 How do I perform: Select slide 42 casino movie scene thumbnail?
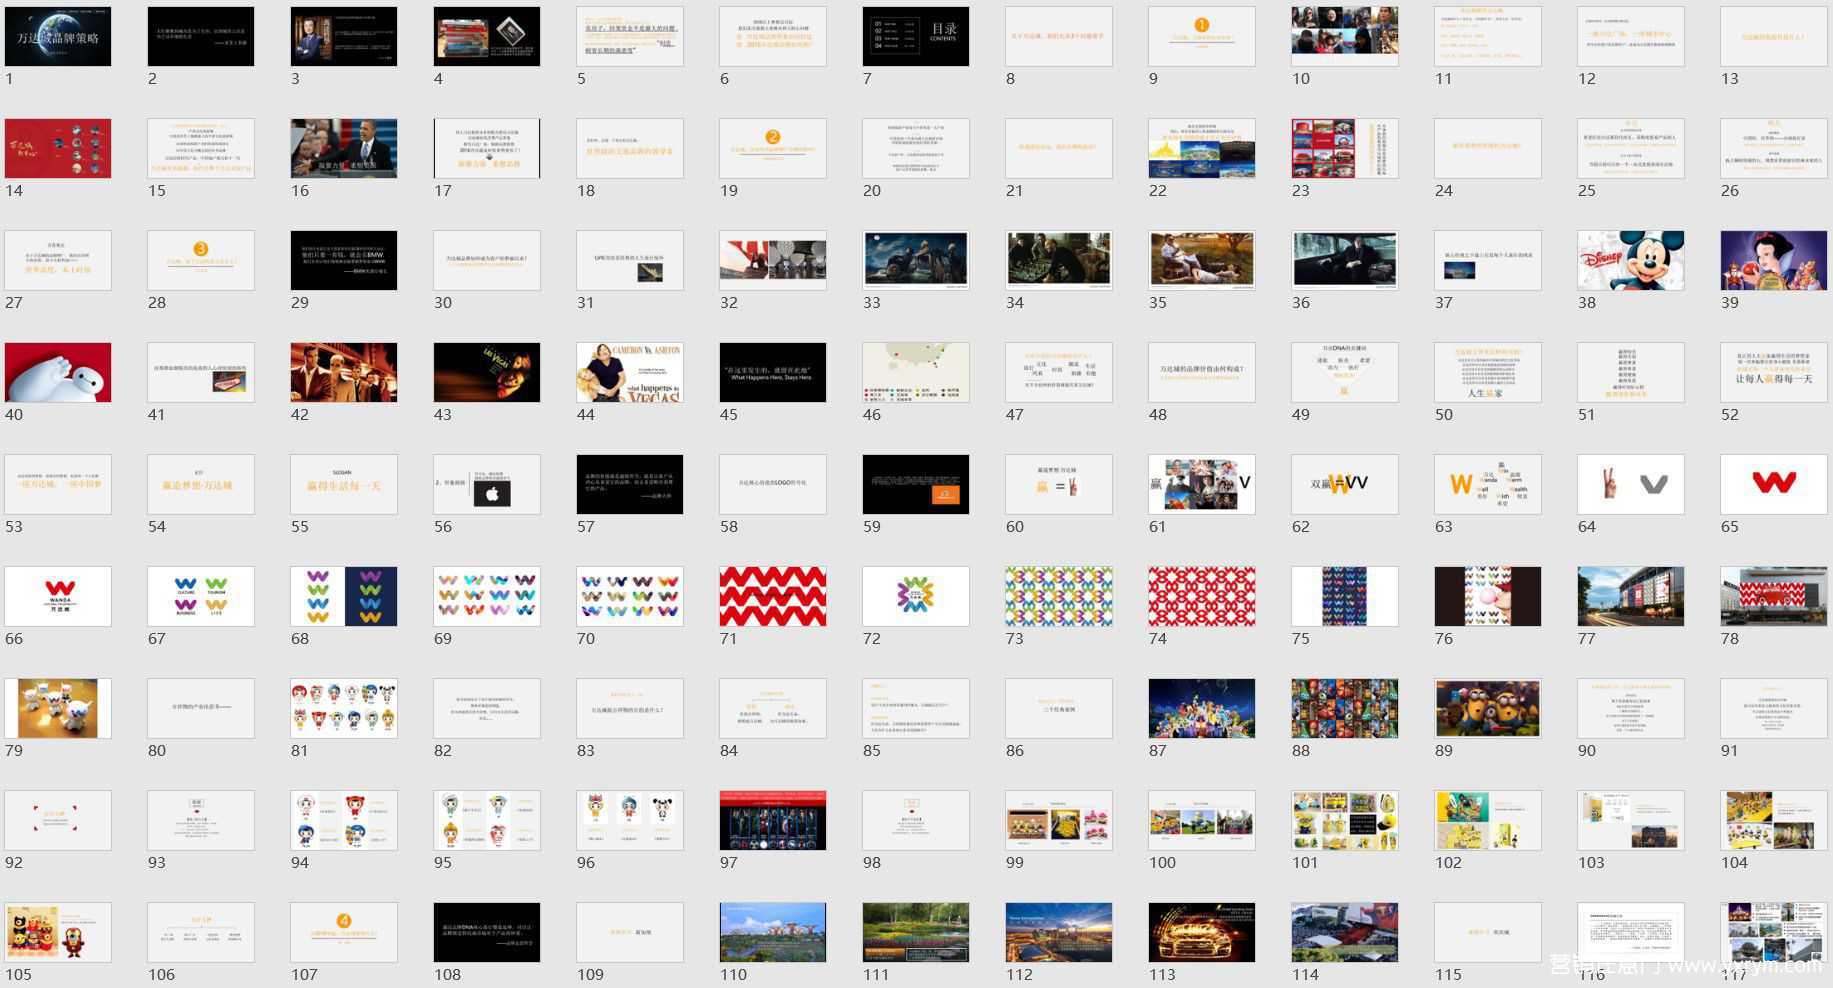tap(344, 373)
